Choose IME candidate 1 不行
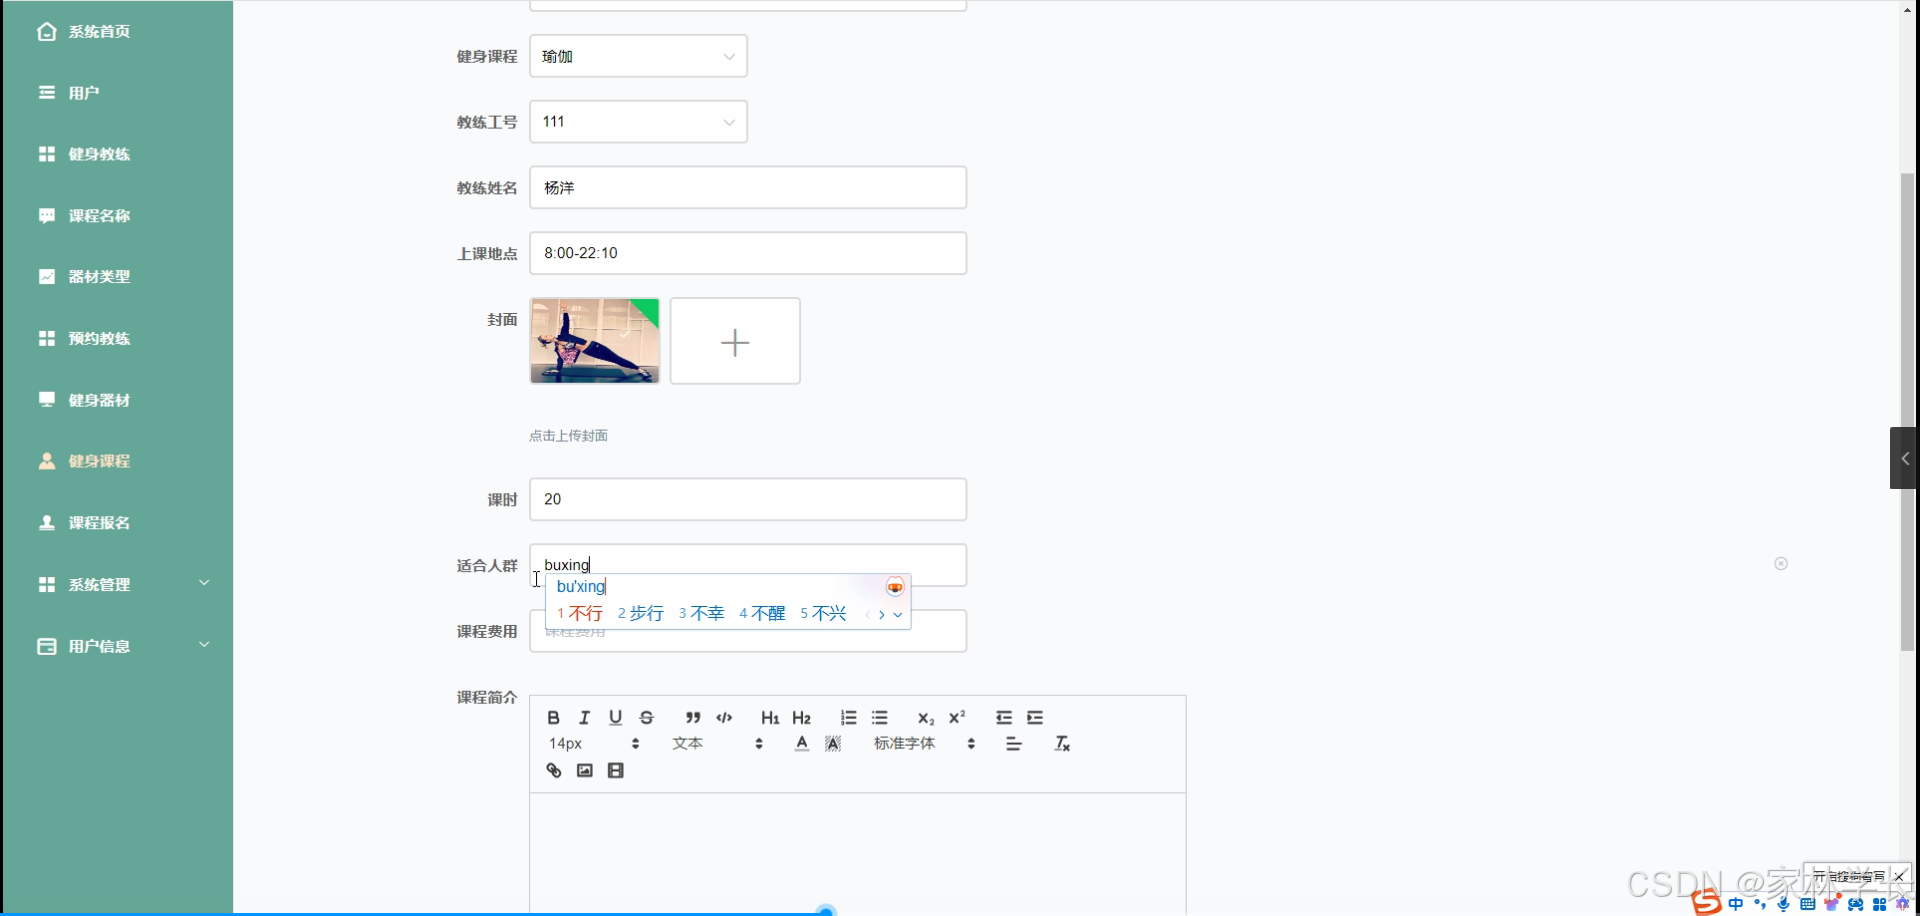 tap(580, 613)
